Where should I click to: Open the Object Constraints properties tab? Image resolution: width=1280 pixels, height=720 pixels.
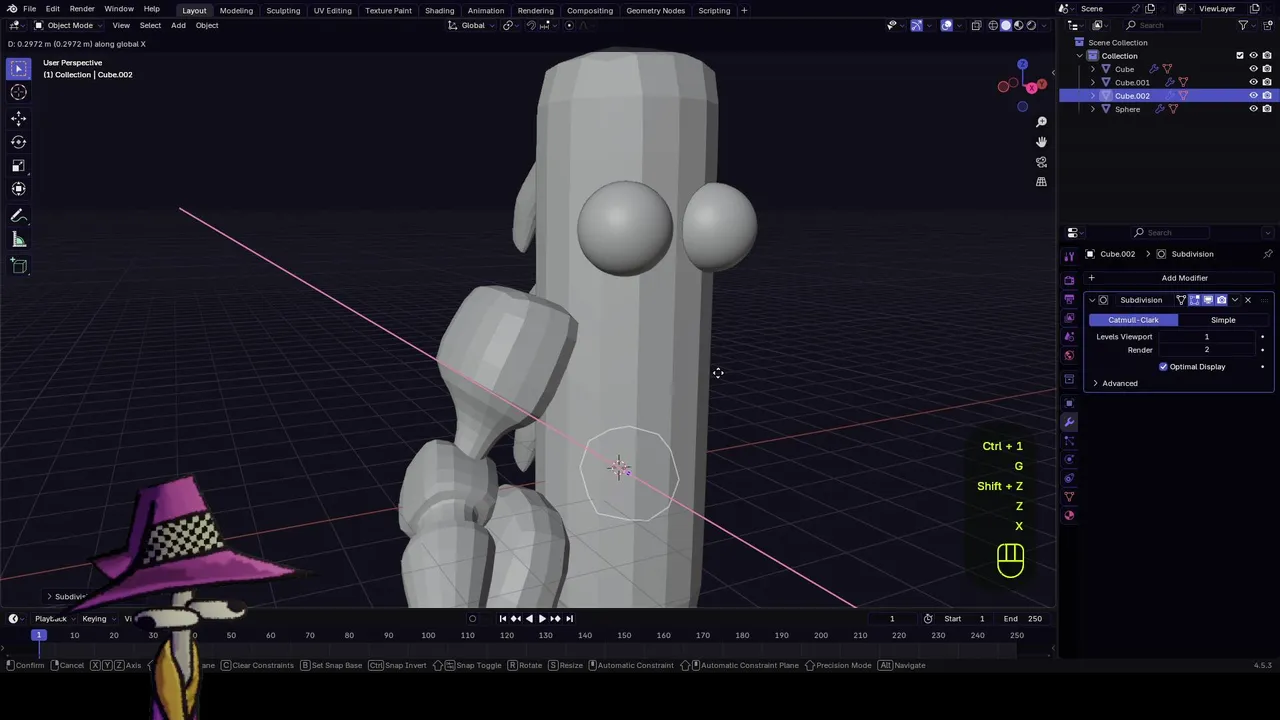point(1069,478)
